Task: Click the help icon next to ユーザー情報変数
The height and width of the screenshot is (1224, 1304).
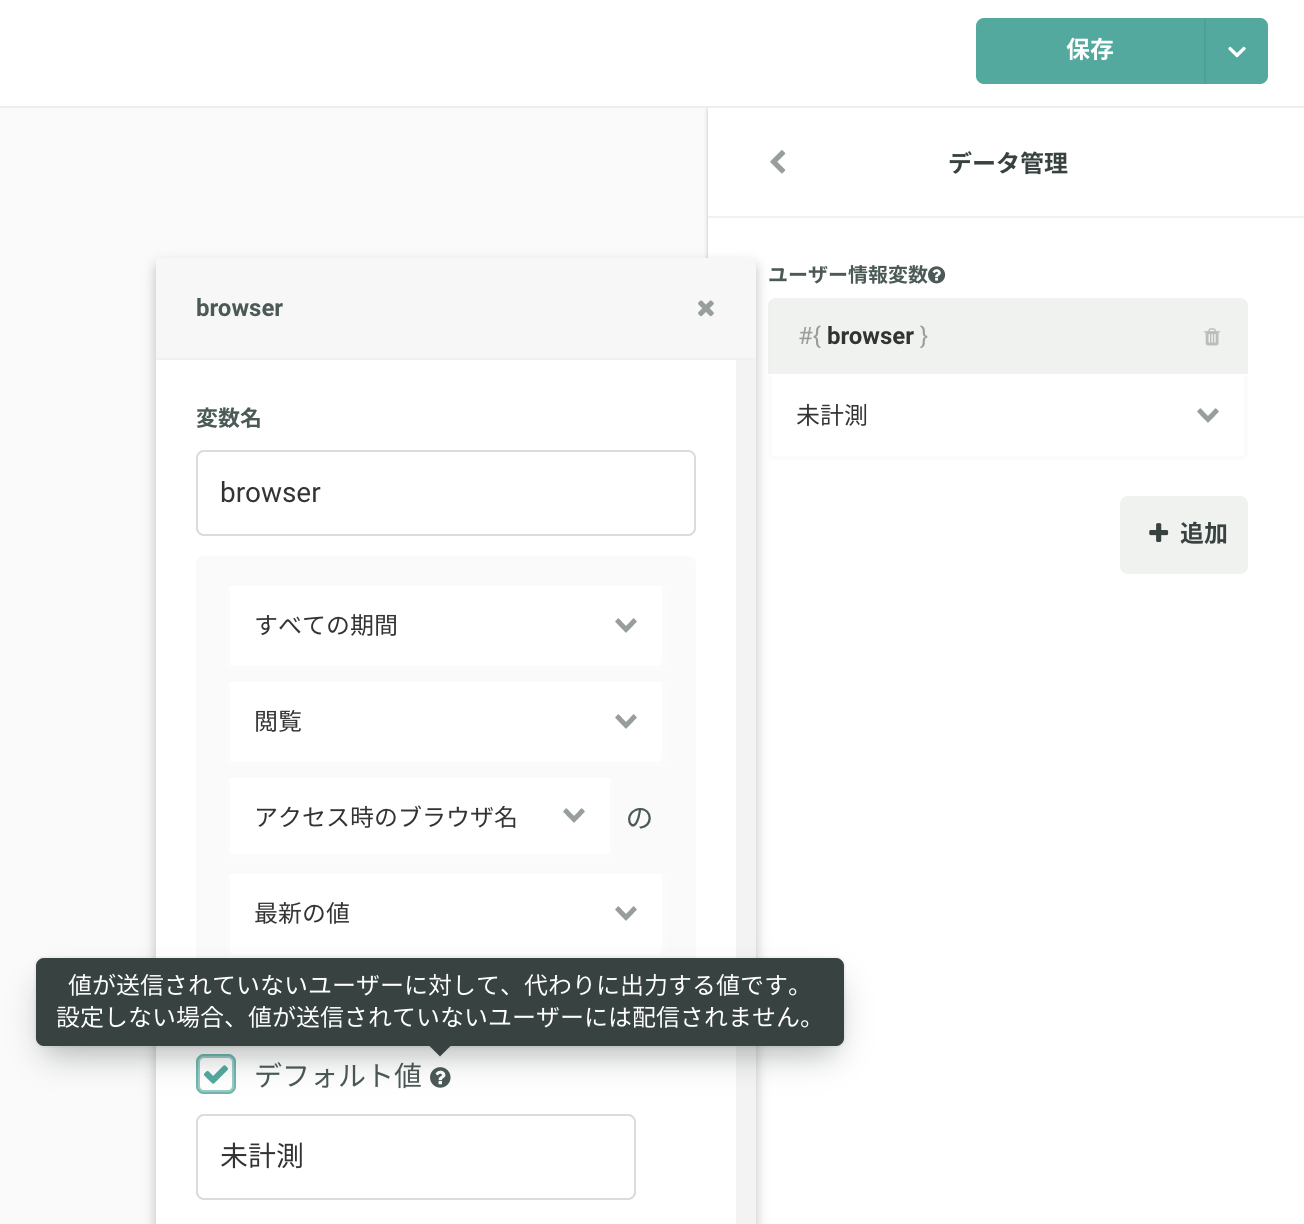Action: (937, 275)
